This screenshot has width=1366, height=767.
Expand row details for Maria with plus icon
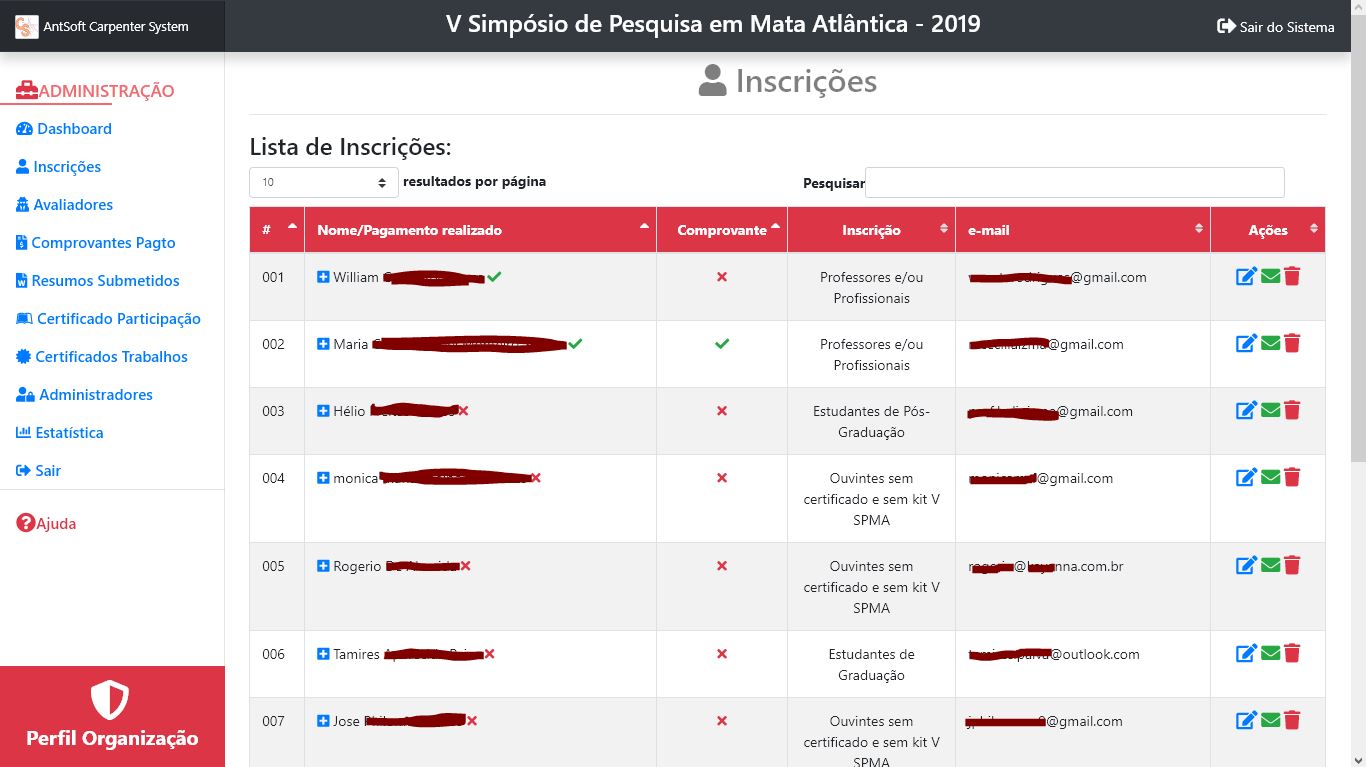(x=323, y=344)
